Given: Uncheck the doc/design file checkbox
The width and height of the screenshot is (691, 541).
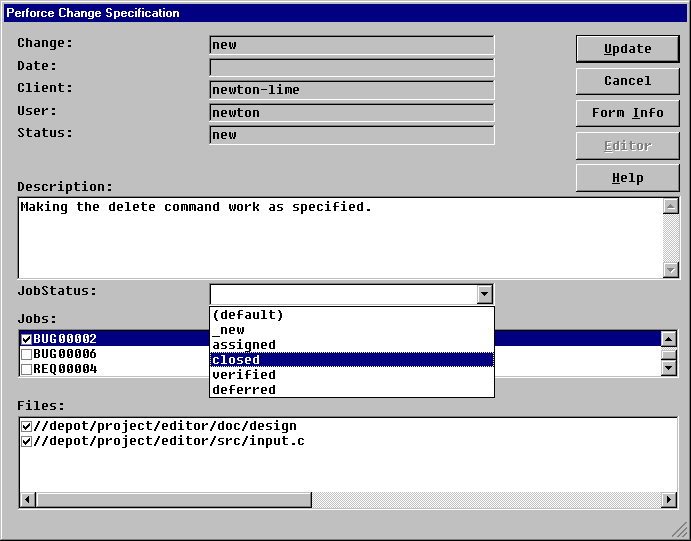Looking at the screenshot, I should click(x=27, y=426).
